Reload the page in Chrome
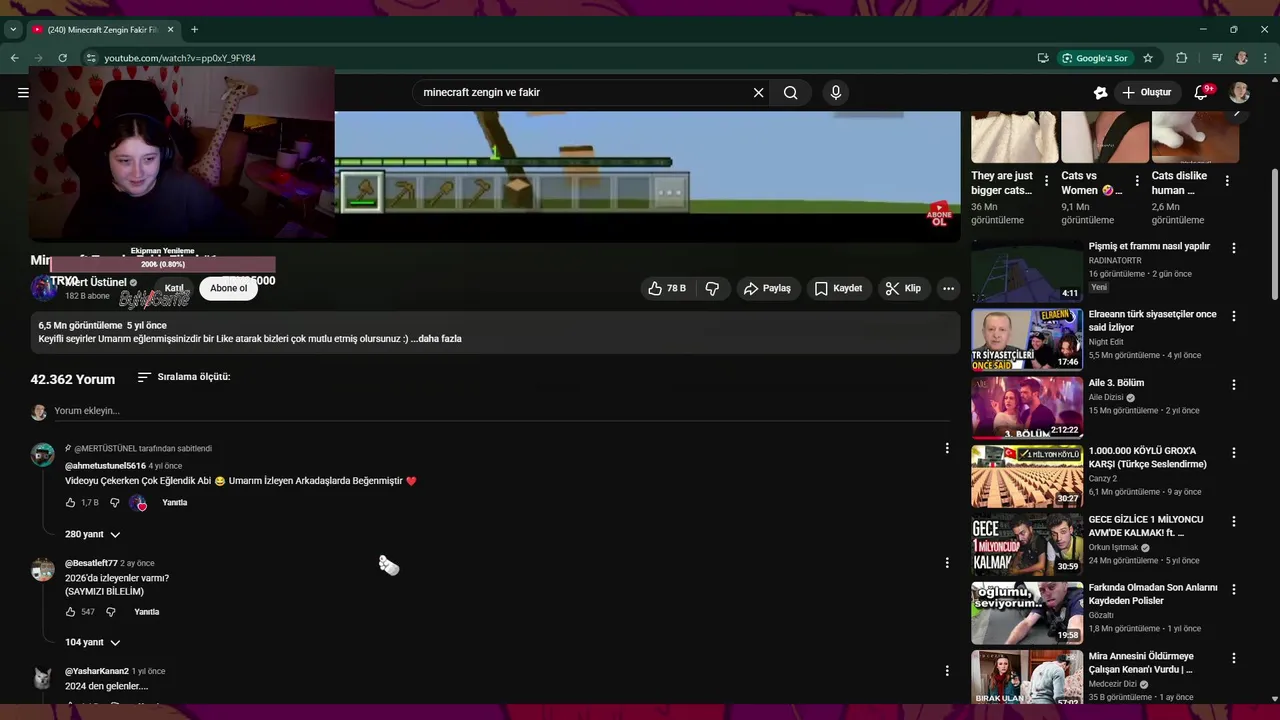Screen dimensions: 1280x720 click(x=62, y=58)
